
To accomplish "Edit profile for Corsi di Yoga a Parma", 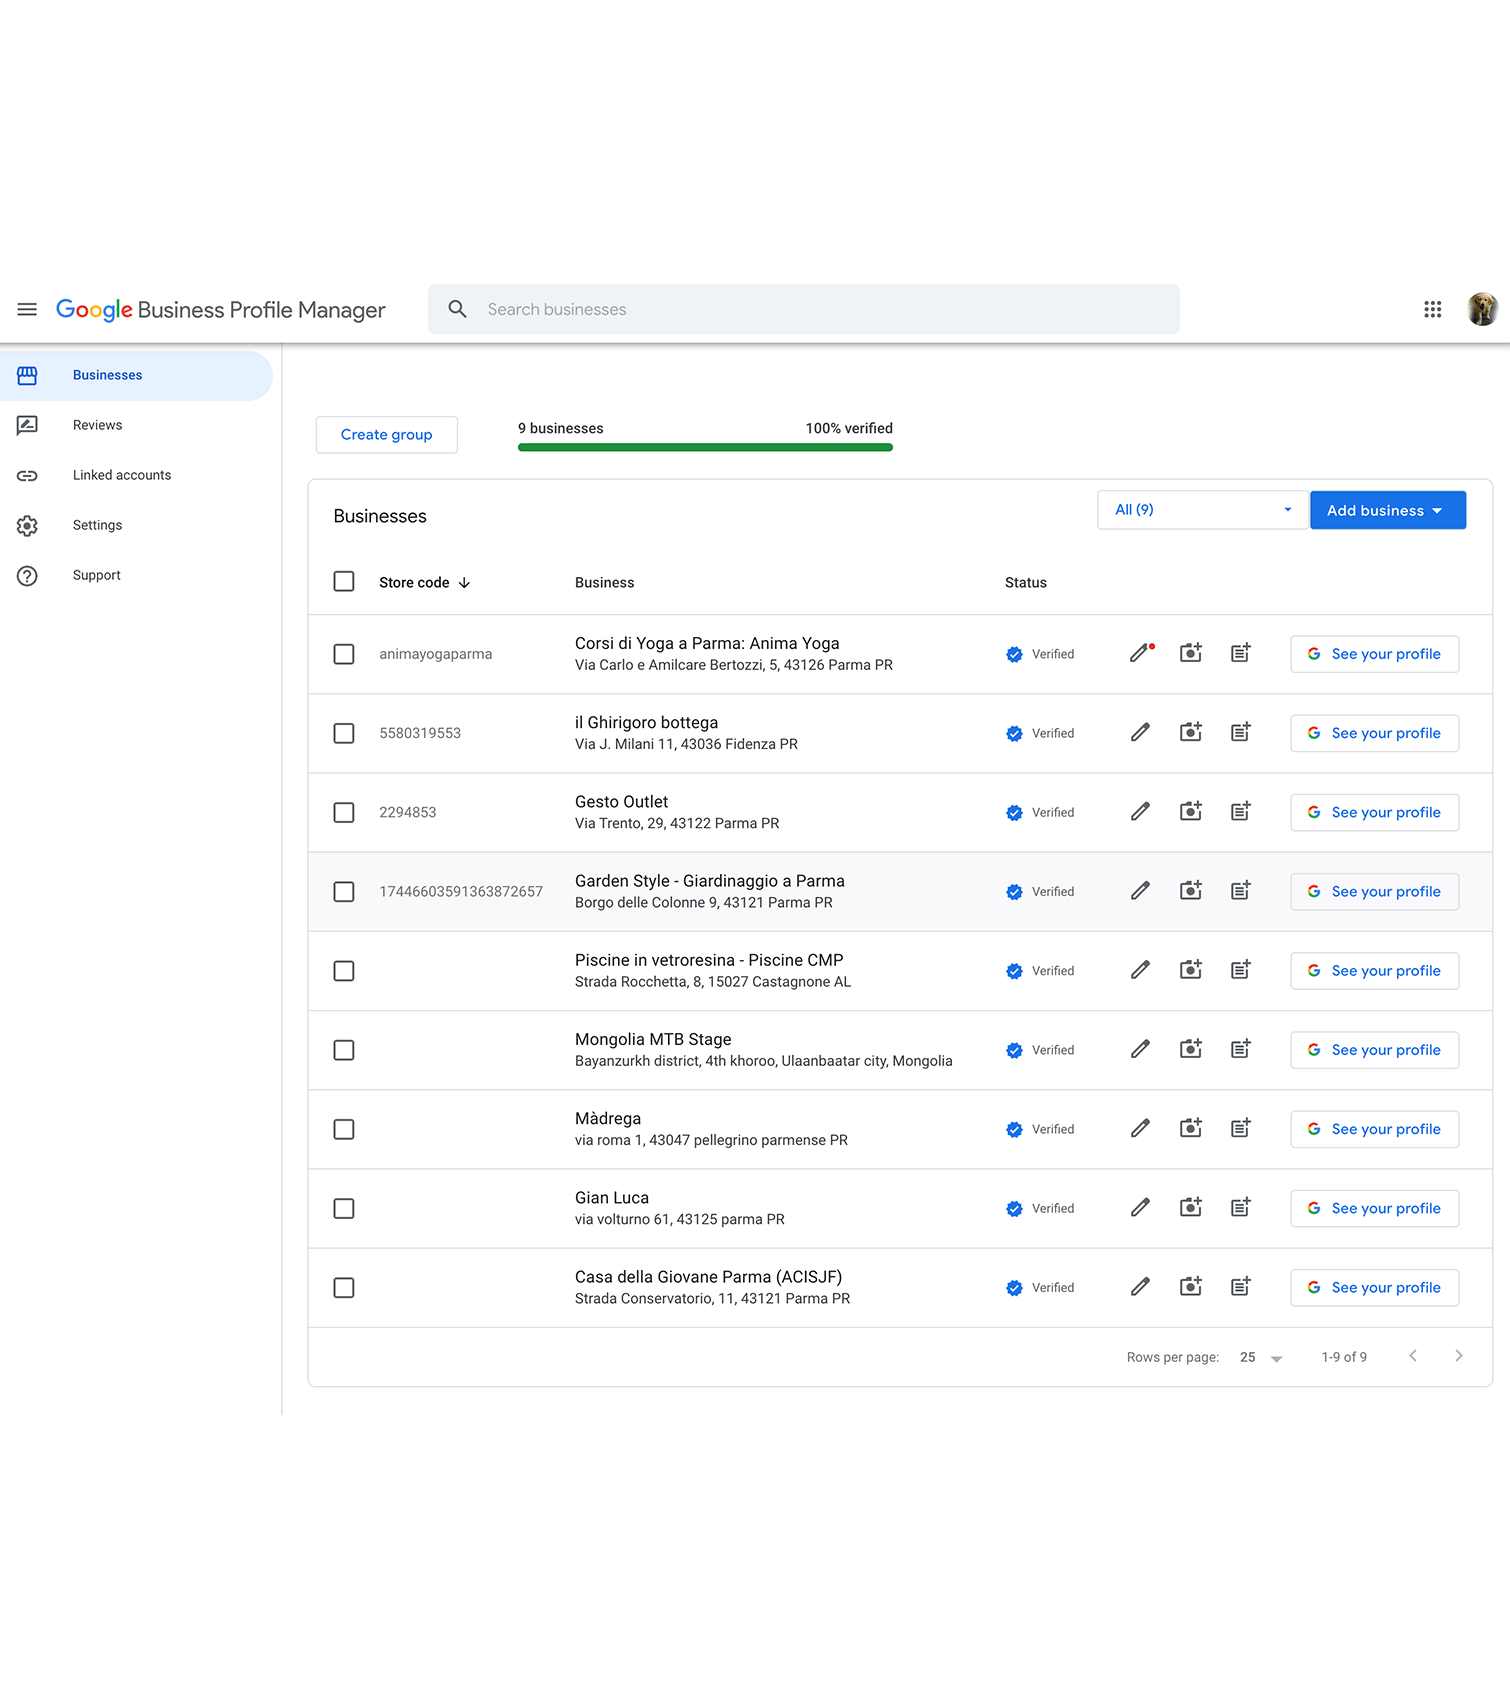I will [x=1140, y=654].
